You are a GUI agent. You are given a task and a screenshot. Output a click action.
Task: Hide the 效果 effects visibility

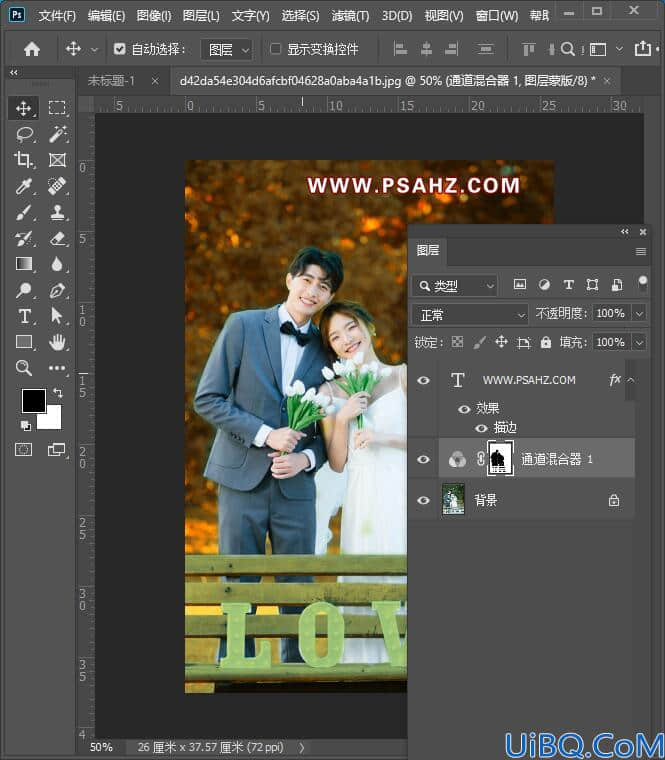(x=464, y=409)
